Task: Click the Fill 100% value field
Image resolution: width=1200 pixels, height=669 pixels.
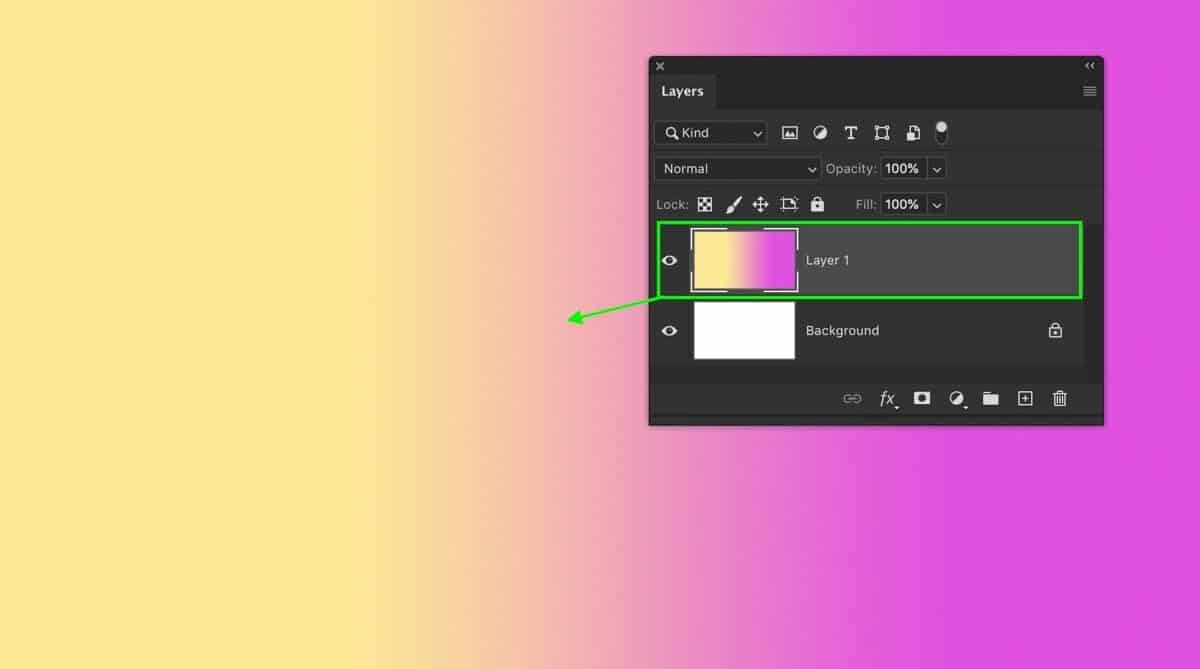Action: [904, 204]
